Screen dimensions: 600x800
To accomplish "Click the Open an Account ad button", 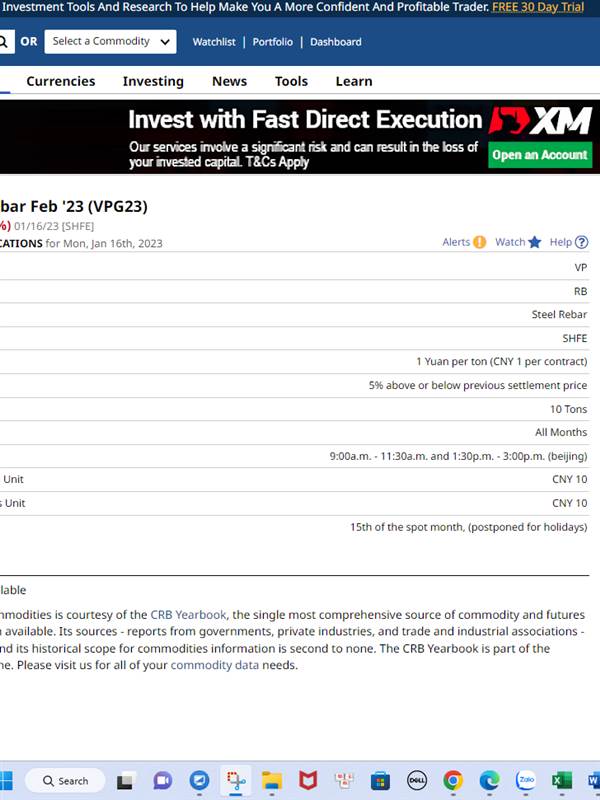I will [x=540, y=155].
